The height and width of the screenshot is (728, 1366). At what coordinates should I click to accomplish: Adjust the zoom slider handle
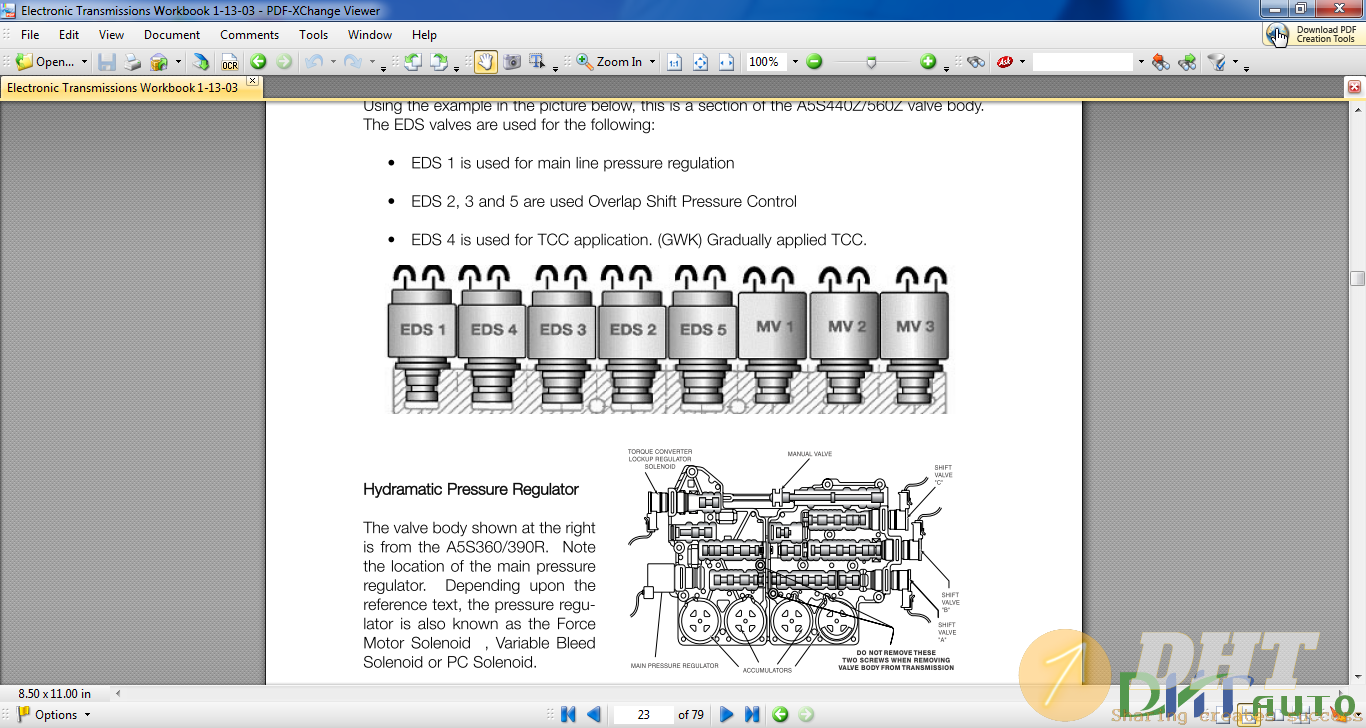pyautogui.click(x=872, y=62)
